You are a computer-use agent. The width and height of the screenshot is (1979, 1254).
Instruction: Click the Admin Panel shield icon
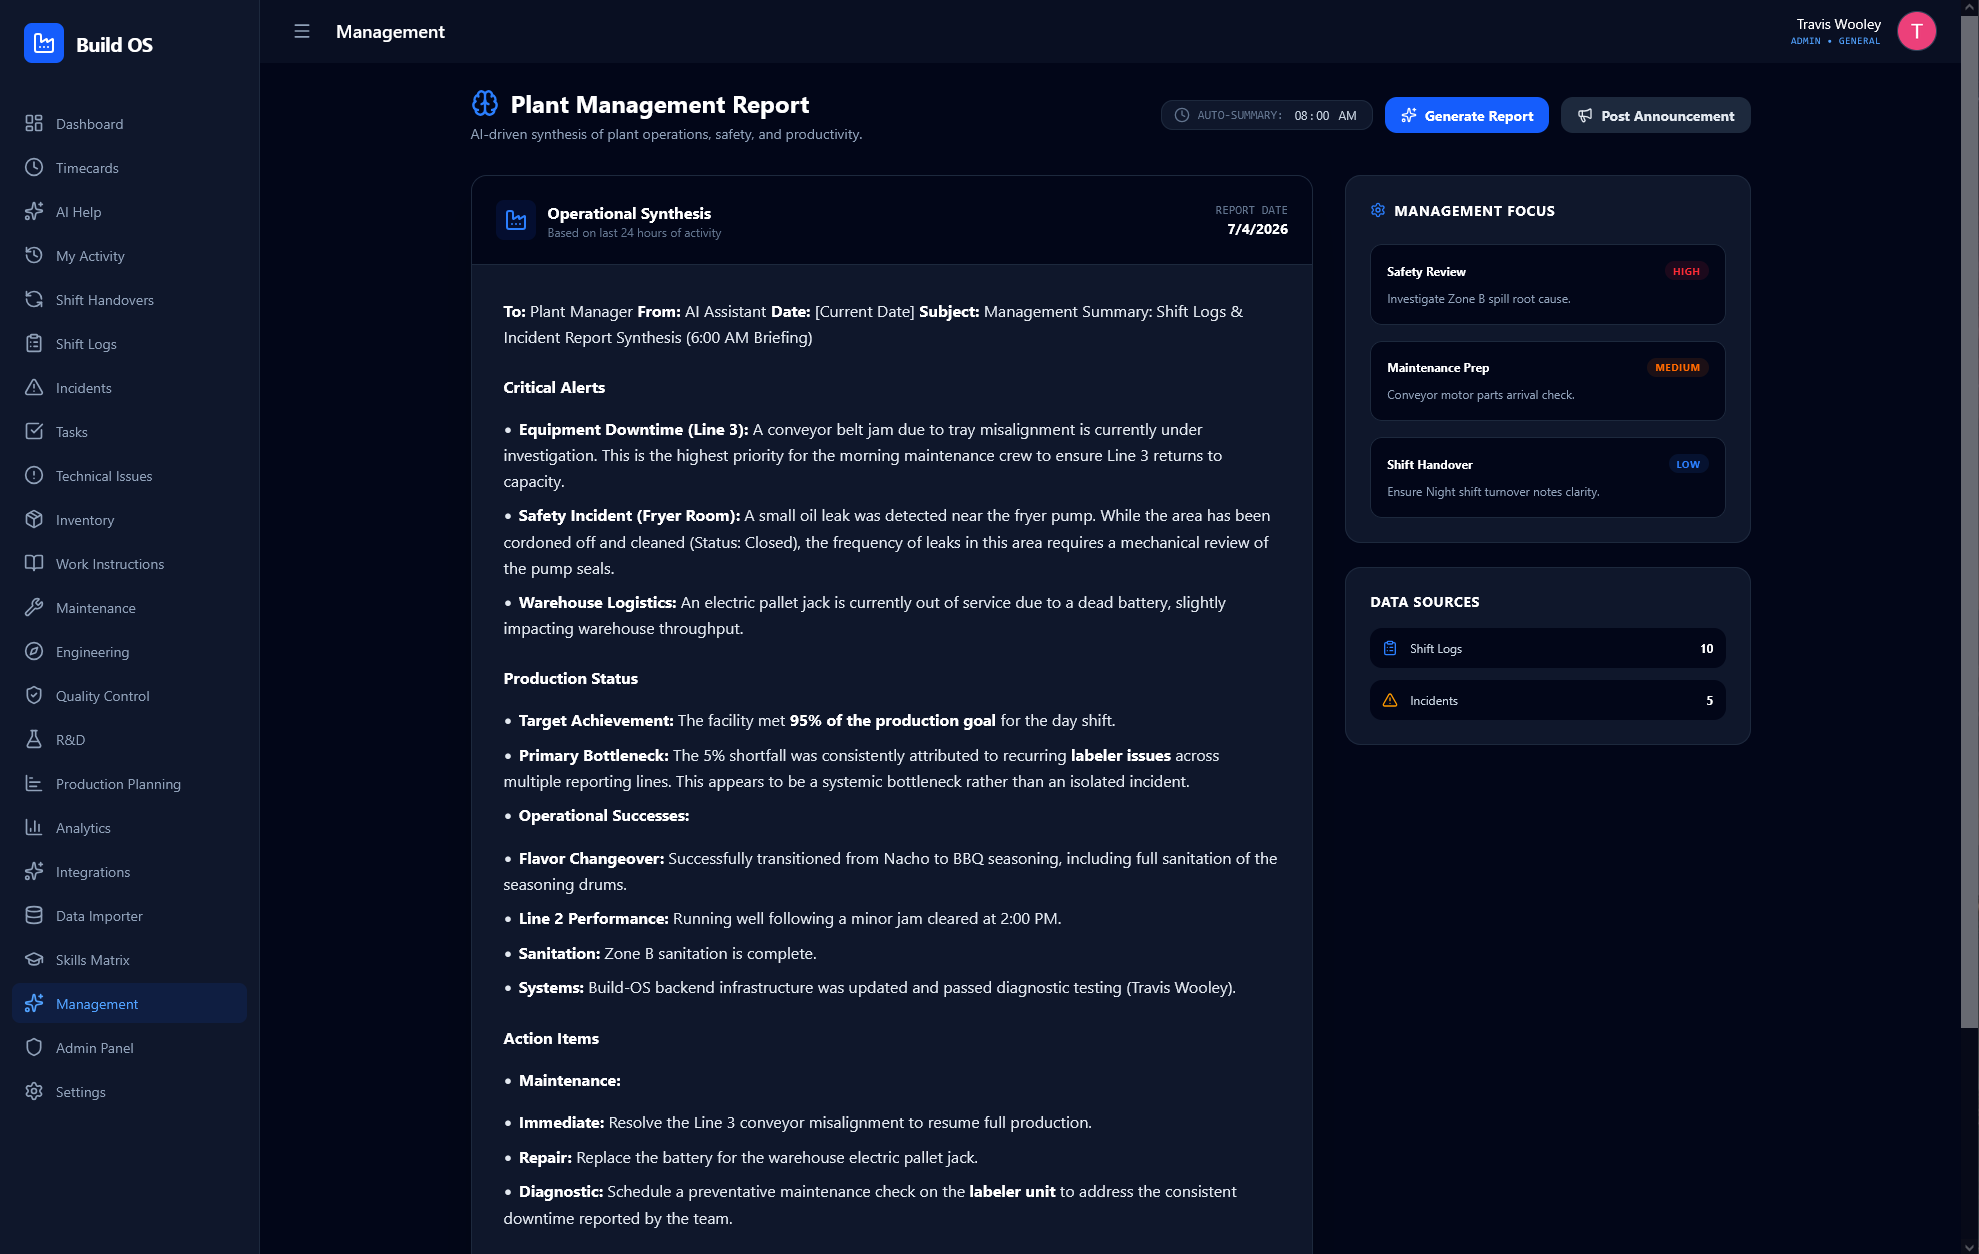tap(34, 1047)
